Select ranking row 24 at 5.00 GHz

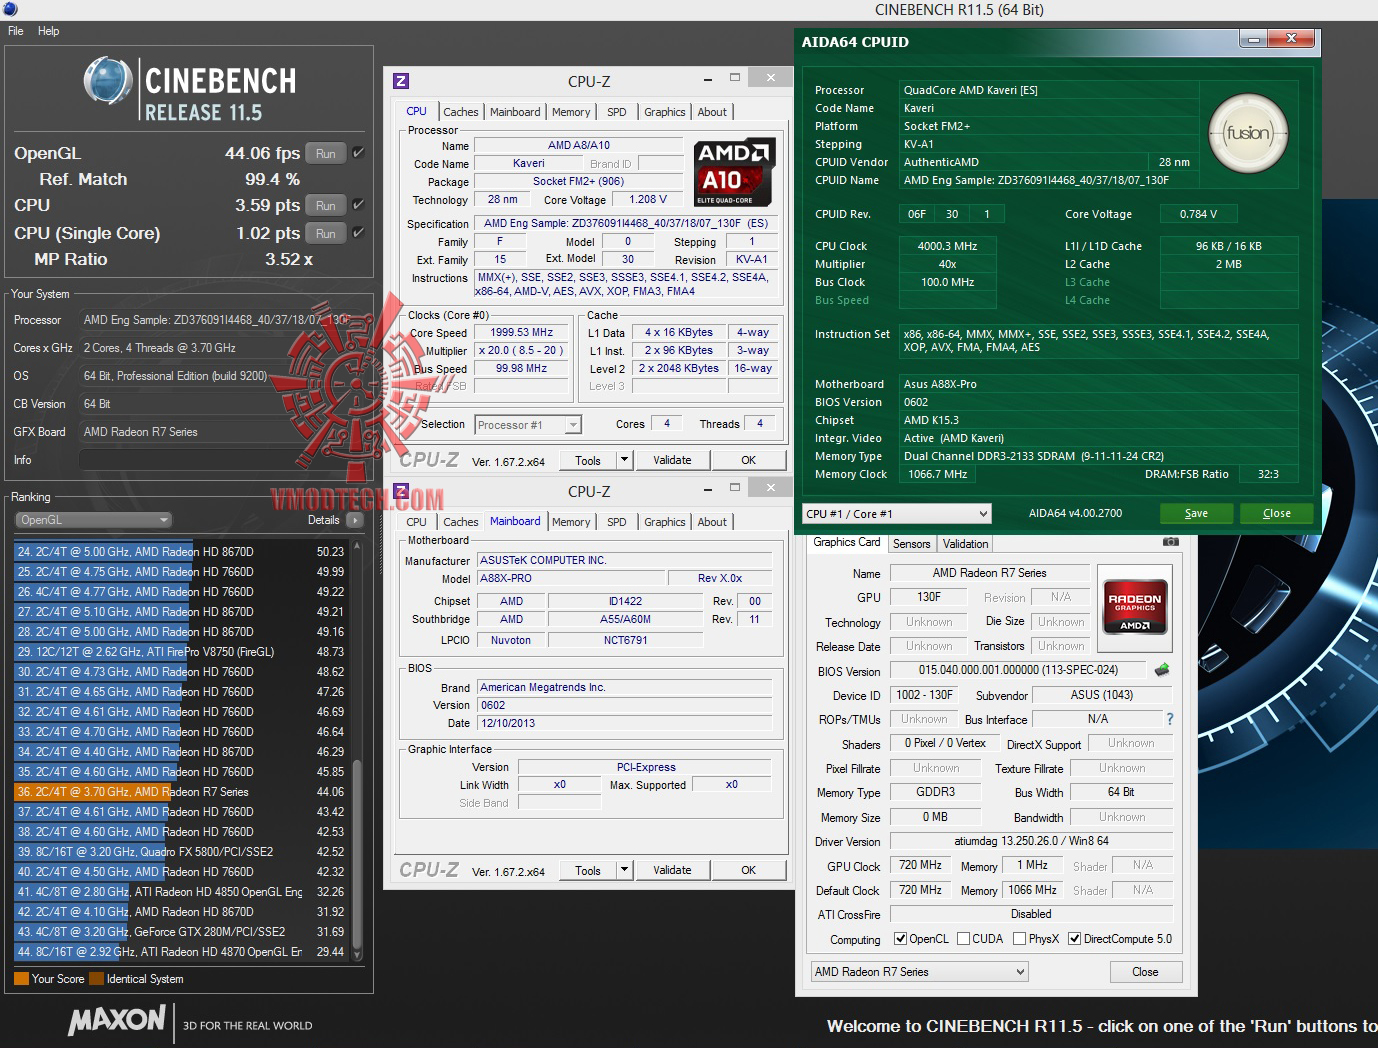click(x=180, y=552)
